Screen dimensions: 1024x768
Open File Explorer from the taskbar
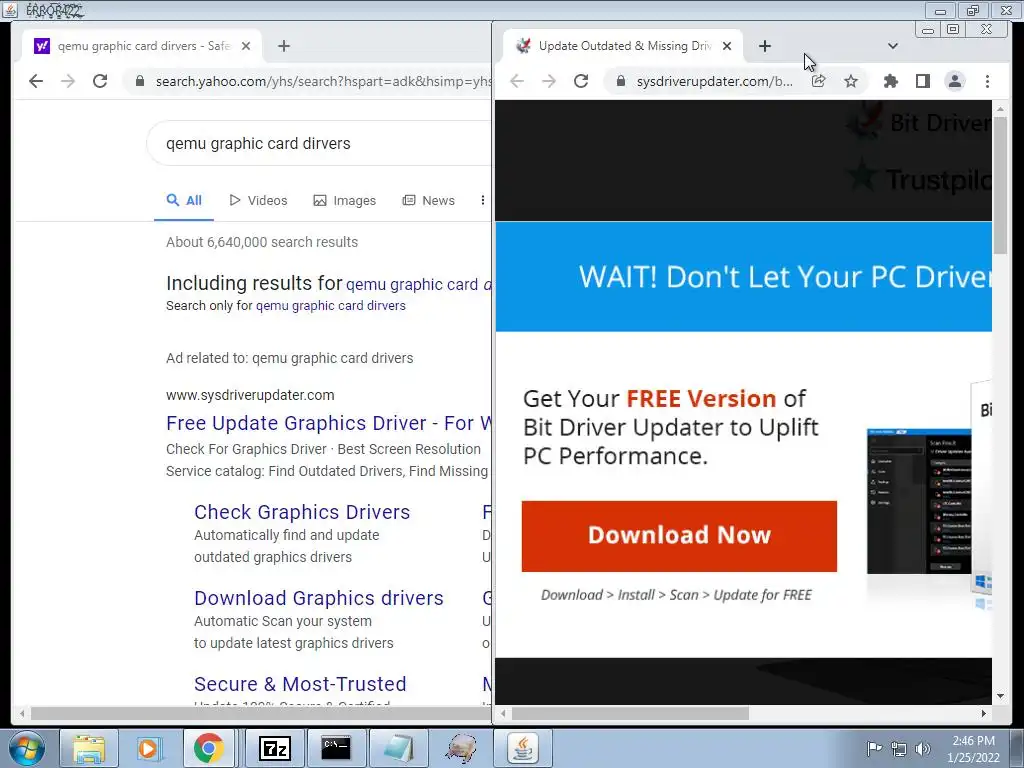(89, 748)
